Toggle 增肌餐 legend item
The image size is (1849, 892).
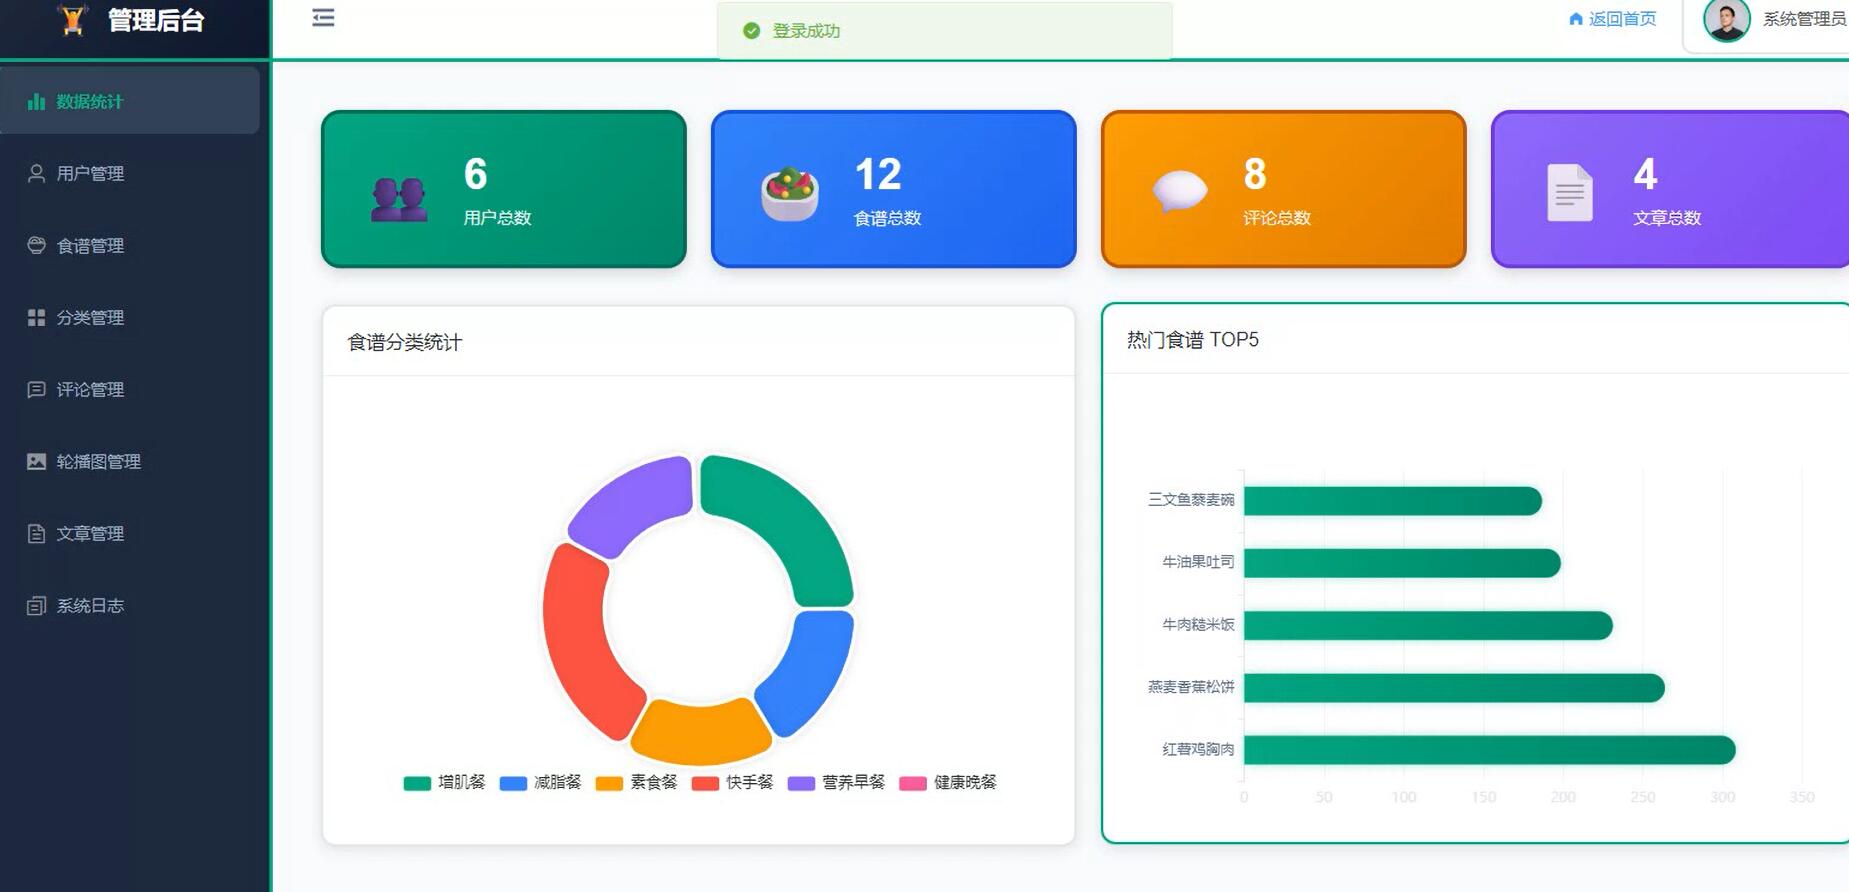point(444,782)
